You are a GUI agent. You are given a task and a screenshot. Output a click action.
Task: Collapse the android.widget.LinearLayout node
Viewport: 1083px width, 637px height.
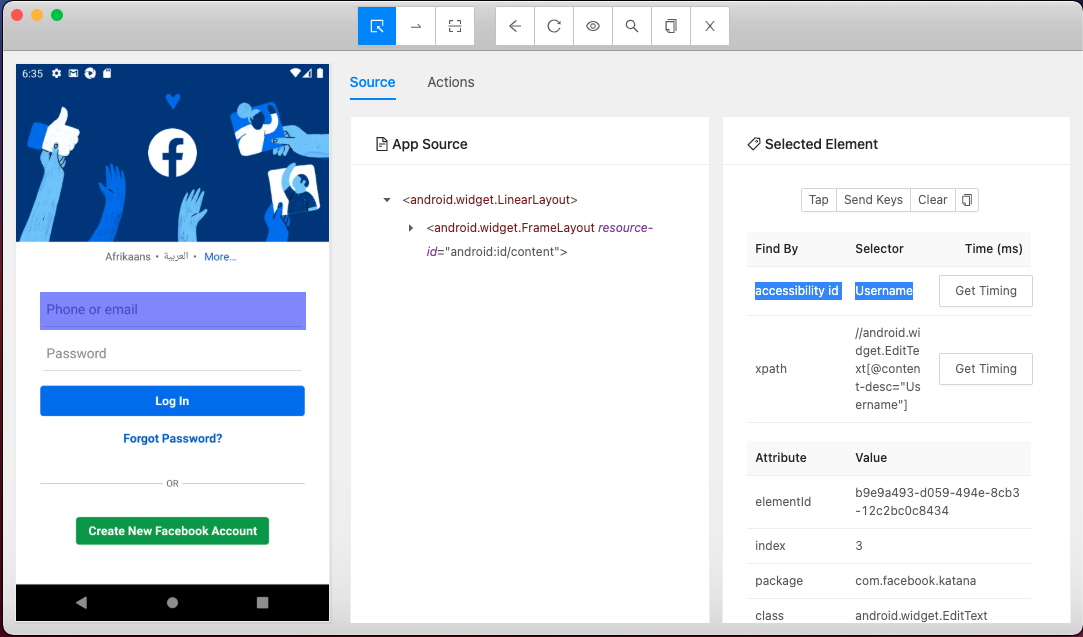click(387, 200)
